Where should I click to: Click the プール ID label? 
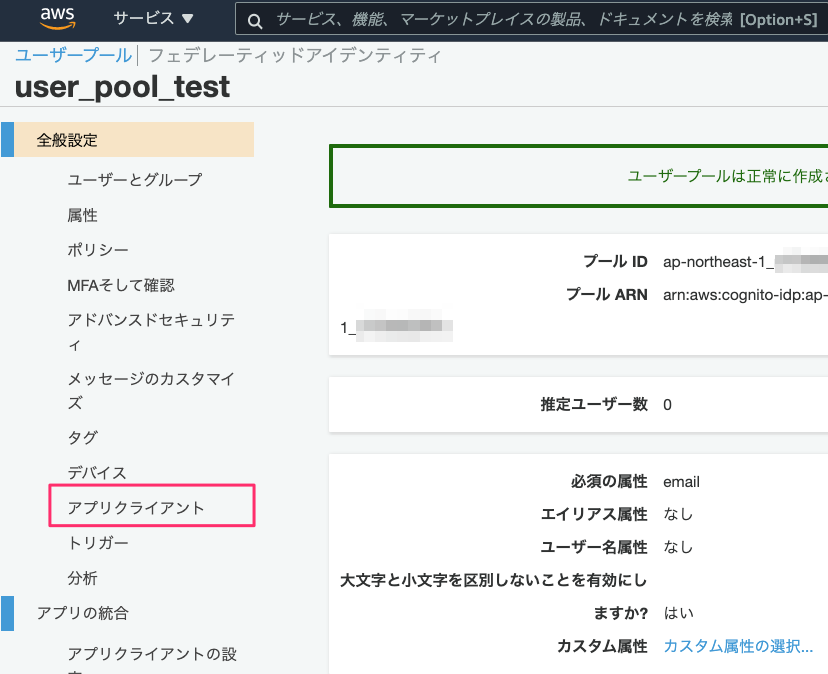pos(615,261)
